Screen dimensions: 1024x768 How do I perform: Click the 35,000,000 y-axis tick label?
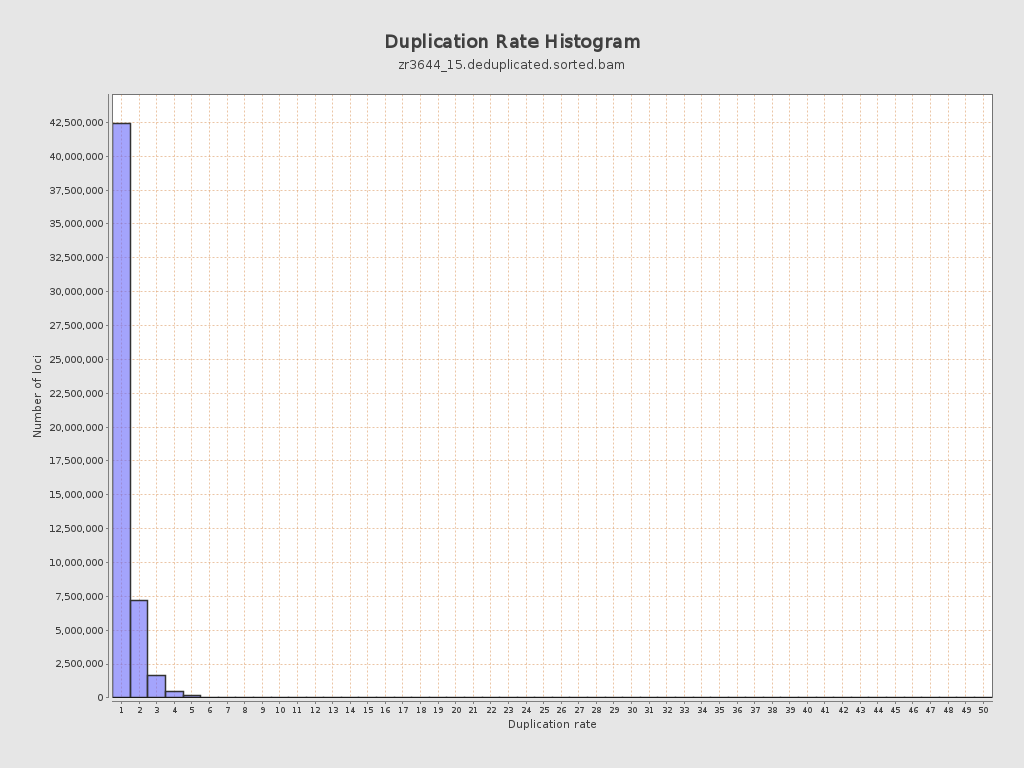tap(76, 223)
